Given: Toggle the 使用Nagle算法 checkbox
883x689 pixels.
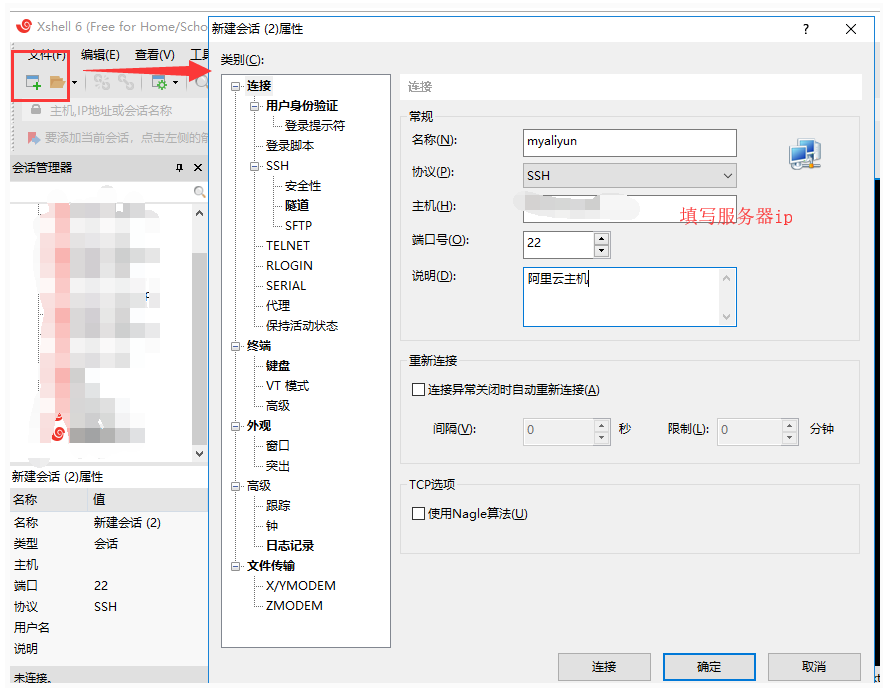Looking at the screenshot, I should tap(418, 514).
